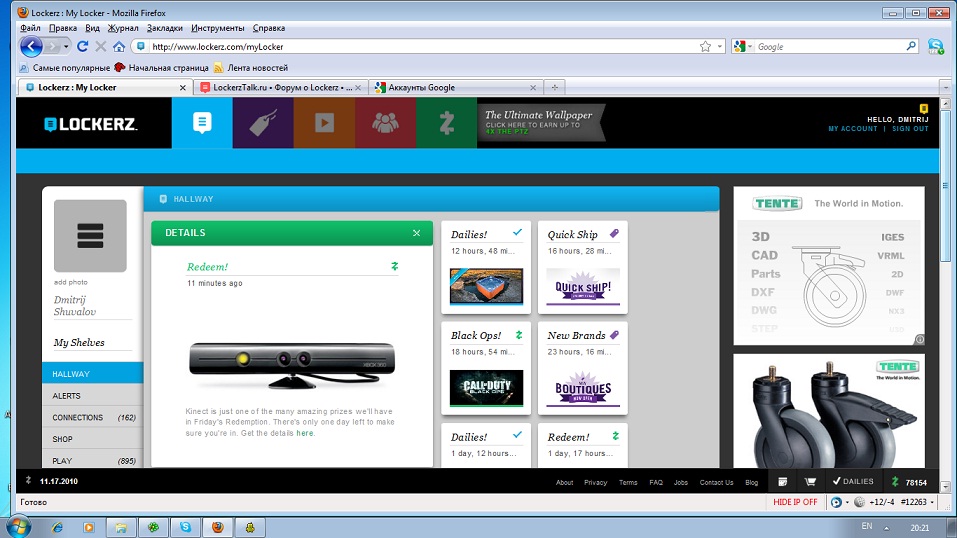Open the Журнал menu

tap(123, 28)
